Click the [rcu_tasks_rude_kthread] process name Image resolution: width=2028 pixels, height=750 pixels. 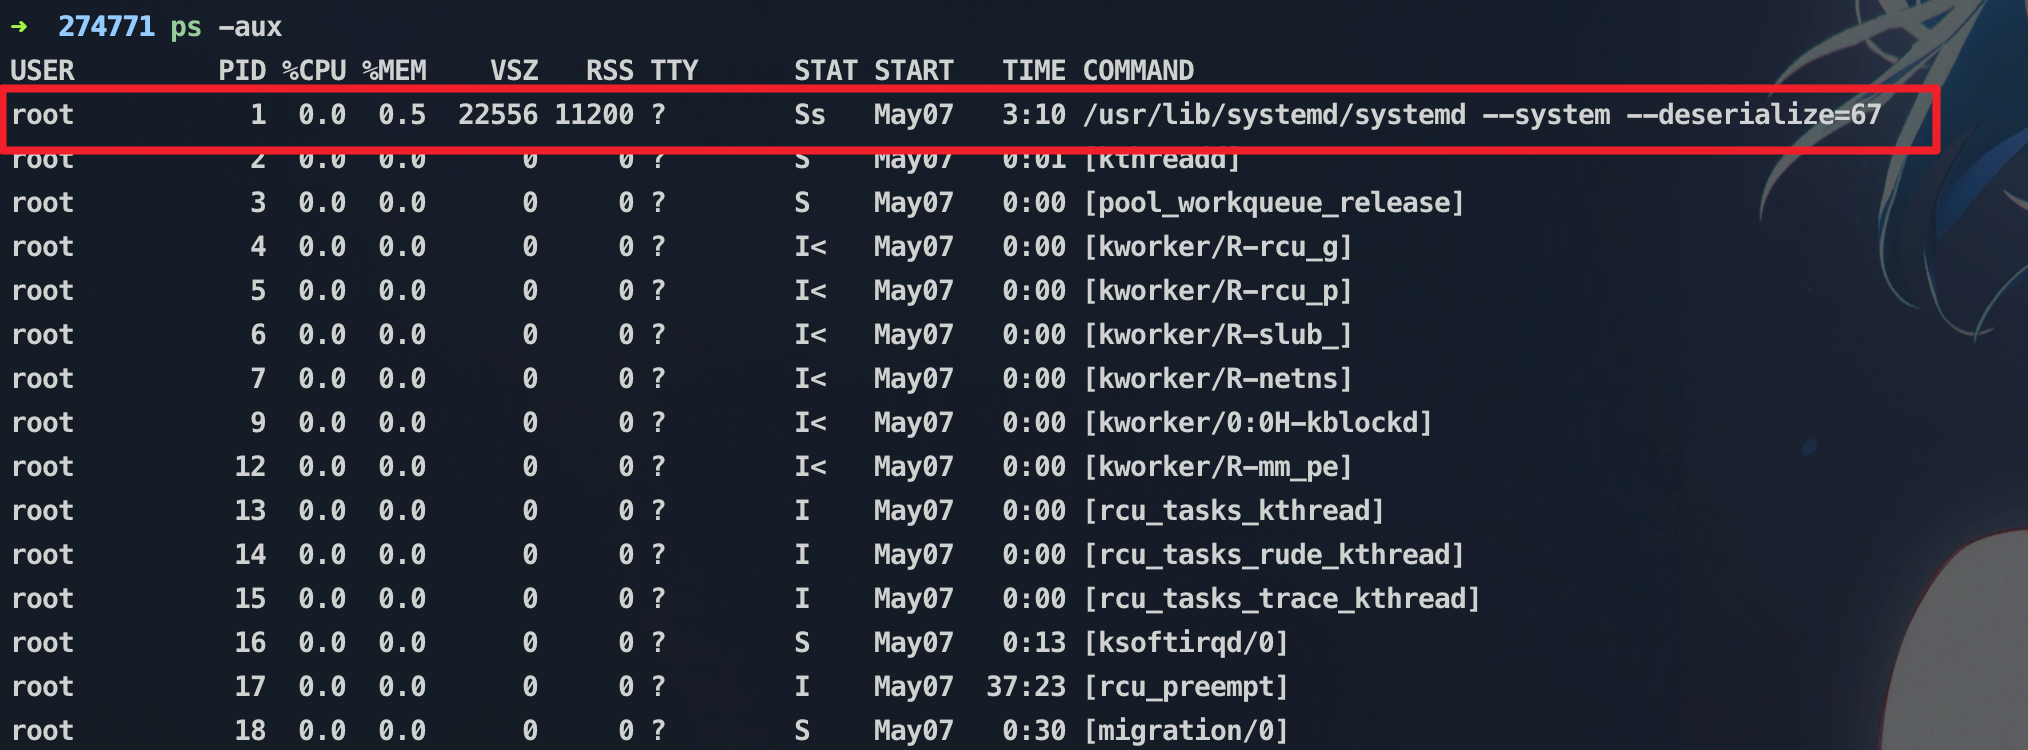[x=1274, y=555]
